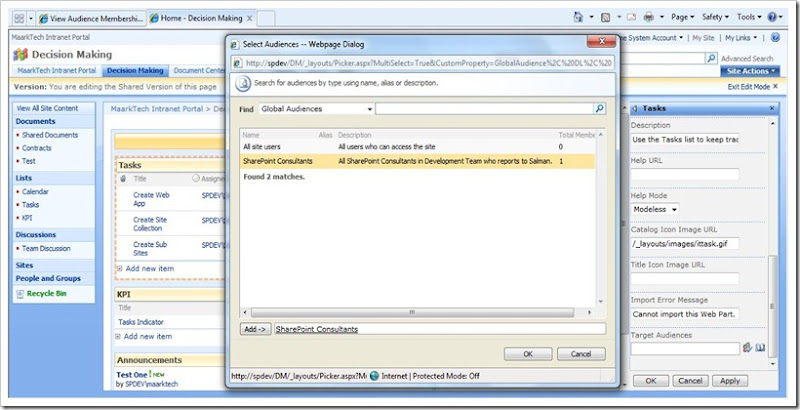
Task: Open the Test One announcement
Action: 132,375
